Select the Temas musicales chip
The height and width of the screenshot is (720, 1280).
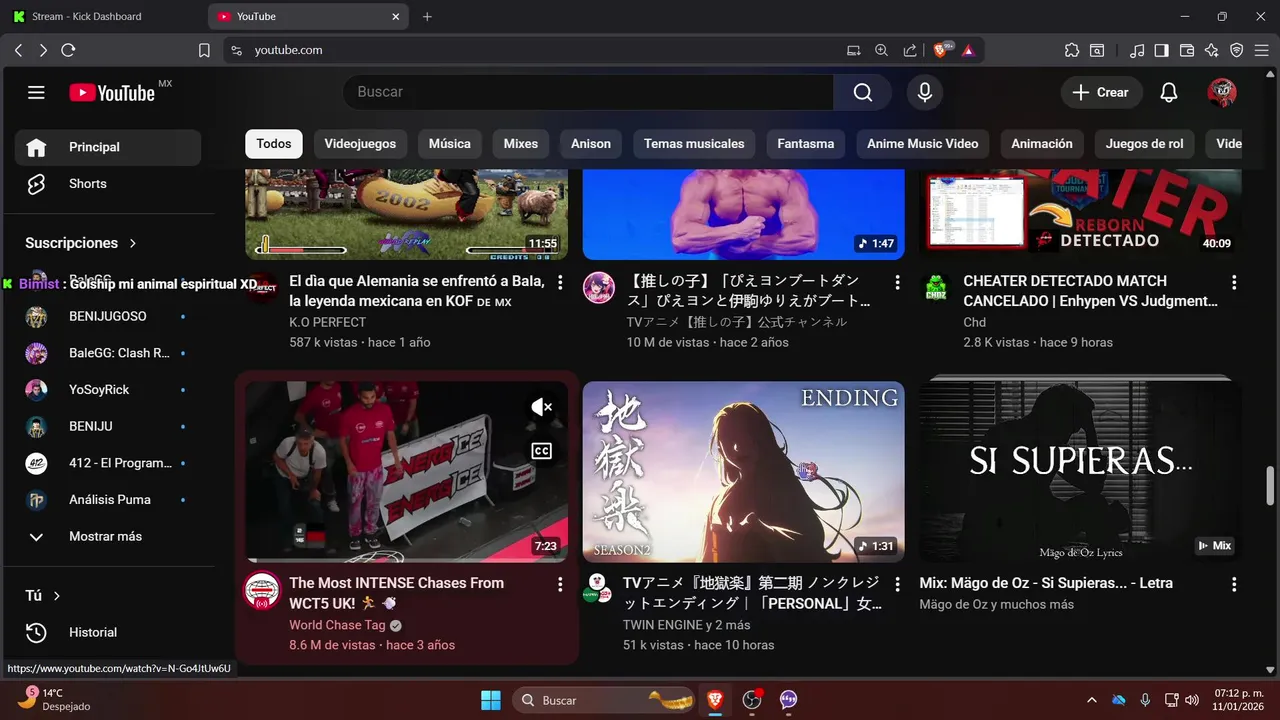694,144
